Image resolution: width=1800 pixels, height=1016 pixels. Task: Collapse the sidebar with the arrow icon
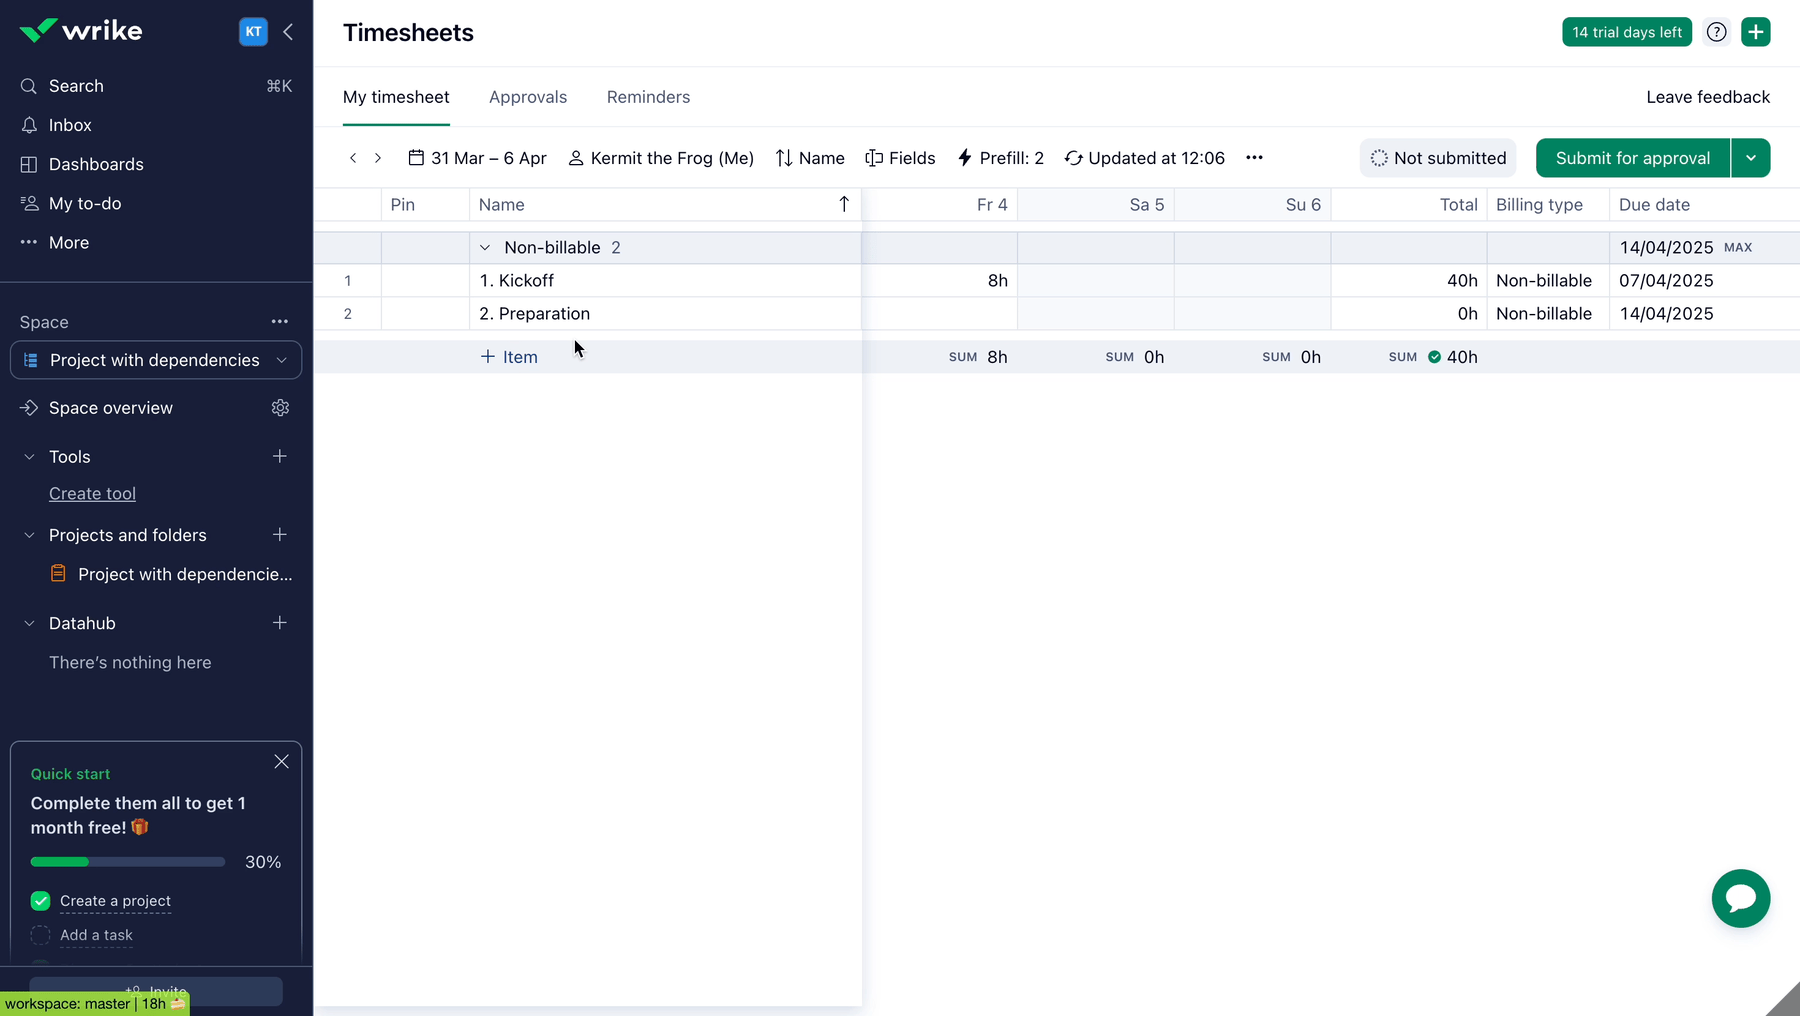click(x=288, y=32)
